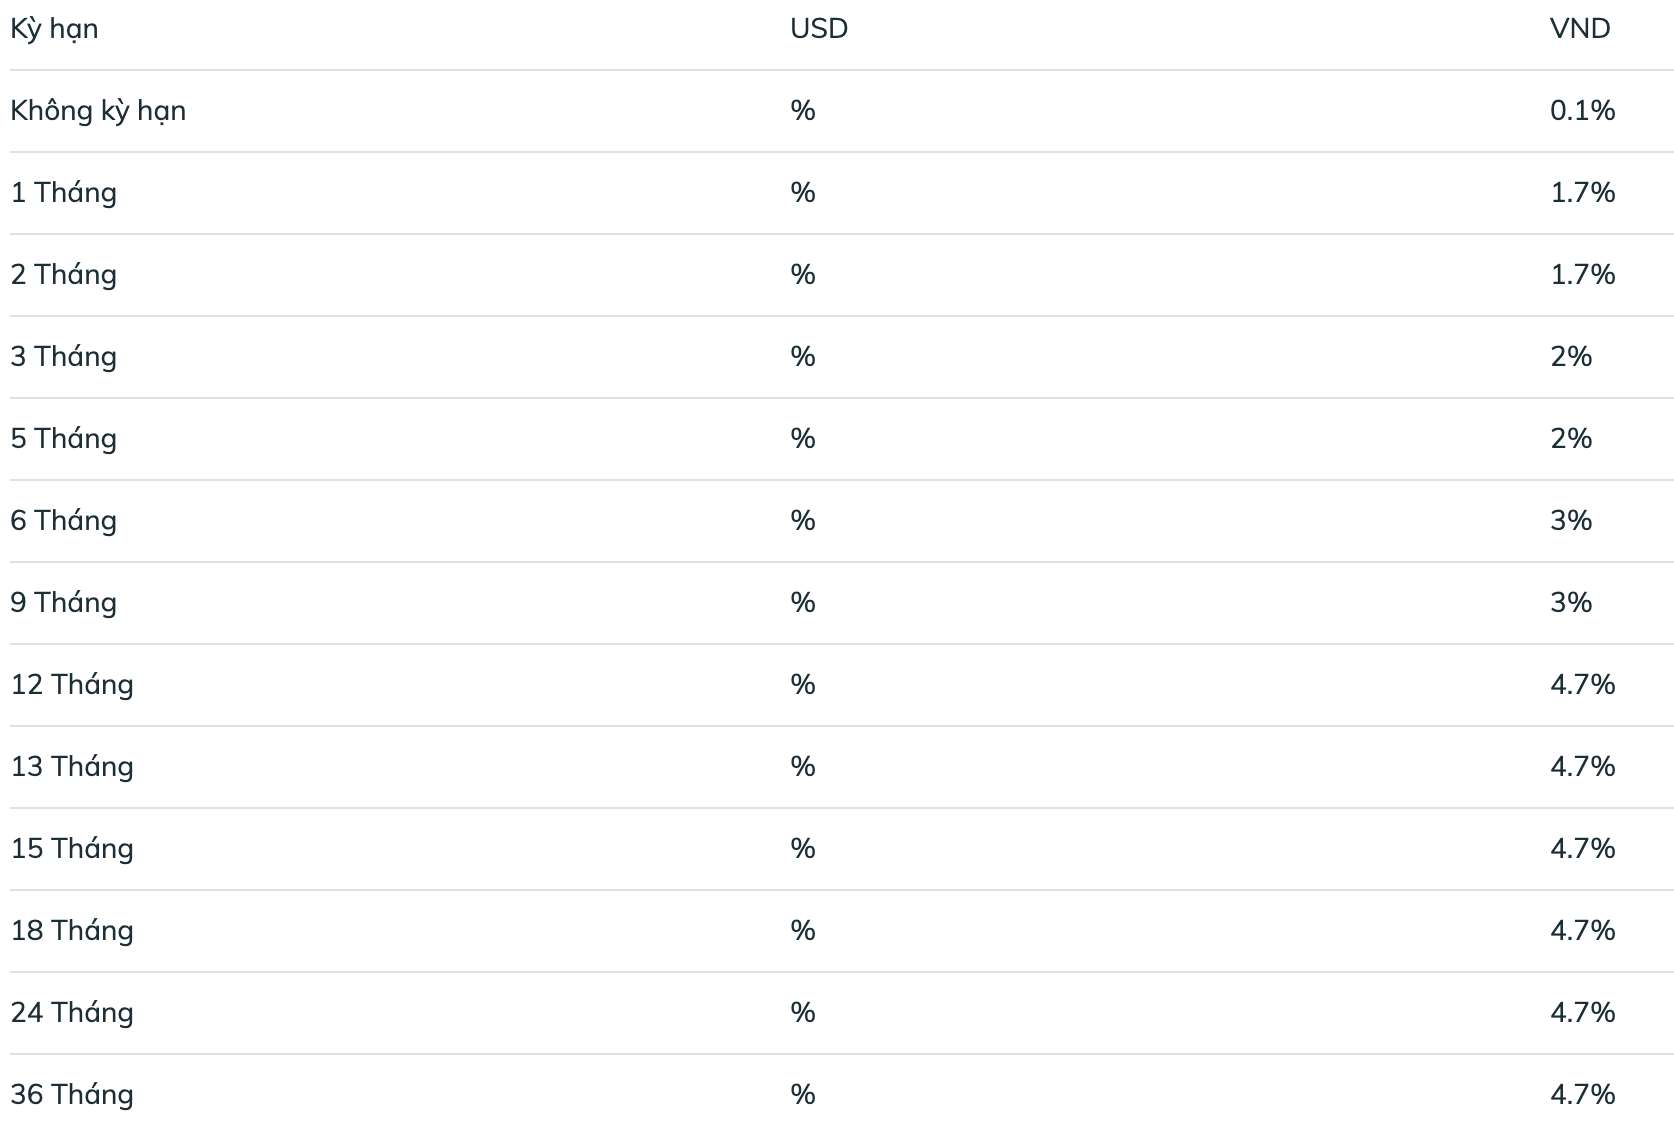The image size is (1674, 1130).
Task: Click the 0.1% VND rate value
Action: [1583, 111]
